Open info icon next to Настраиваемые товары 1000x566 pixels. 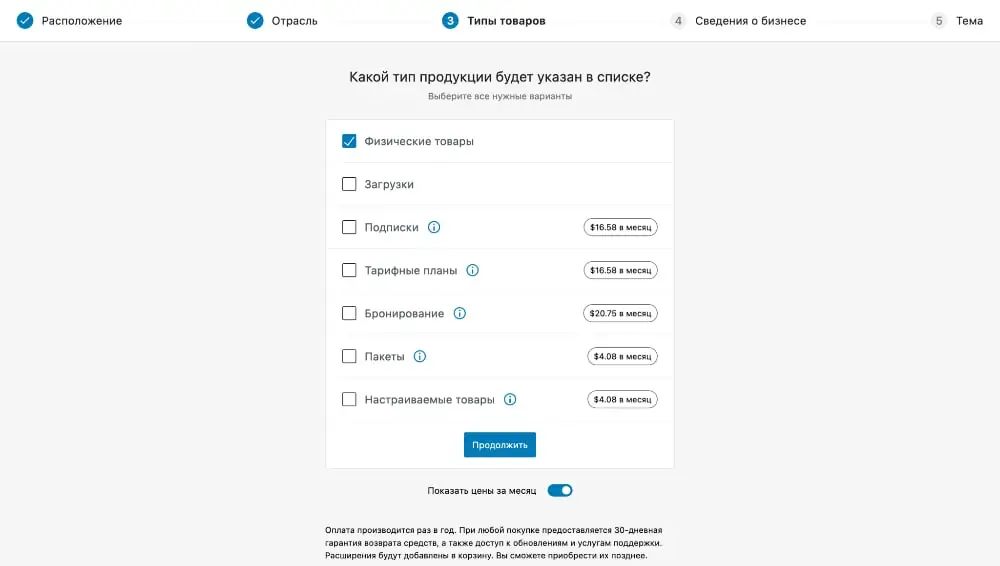pos(510,399)
